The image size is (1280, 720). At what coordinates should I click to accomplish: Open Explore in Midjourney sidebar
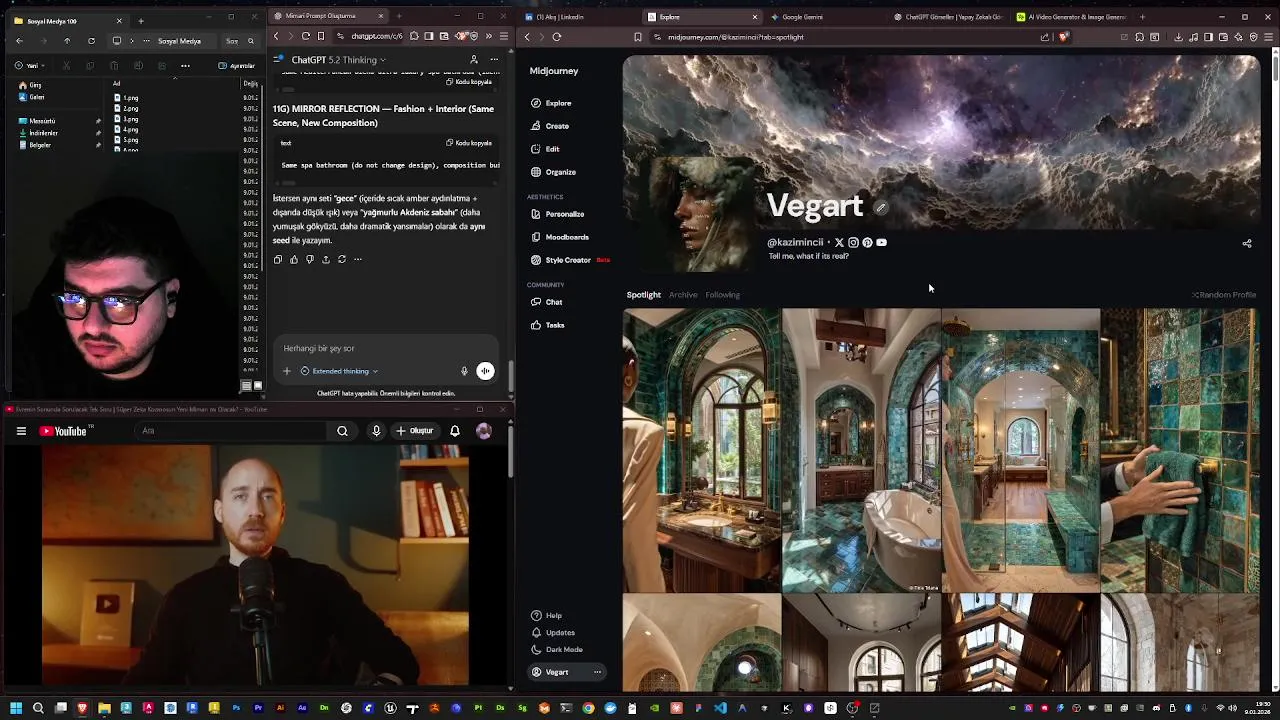551,103
